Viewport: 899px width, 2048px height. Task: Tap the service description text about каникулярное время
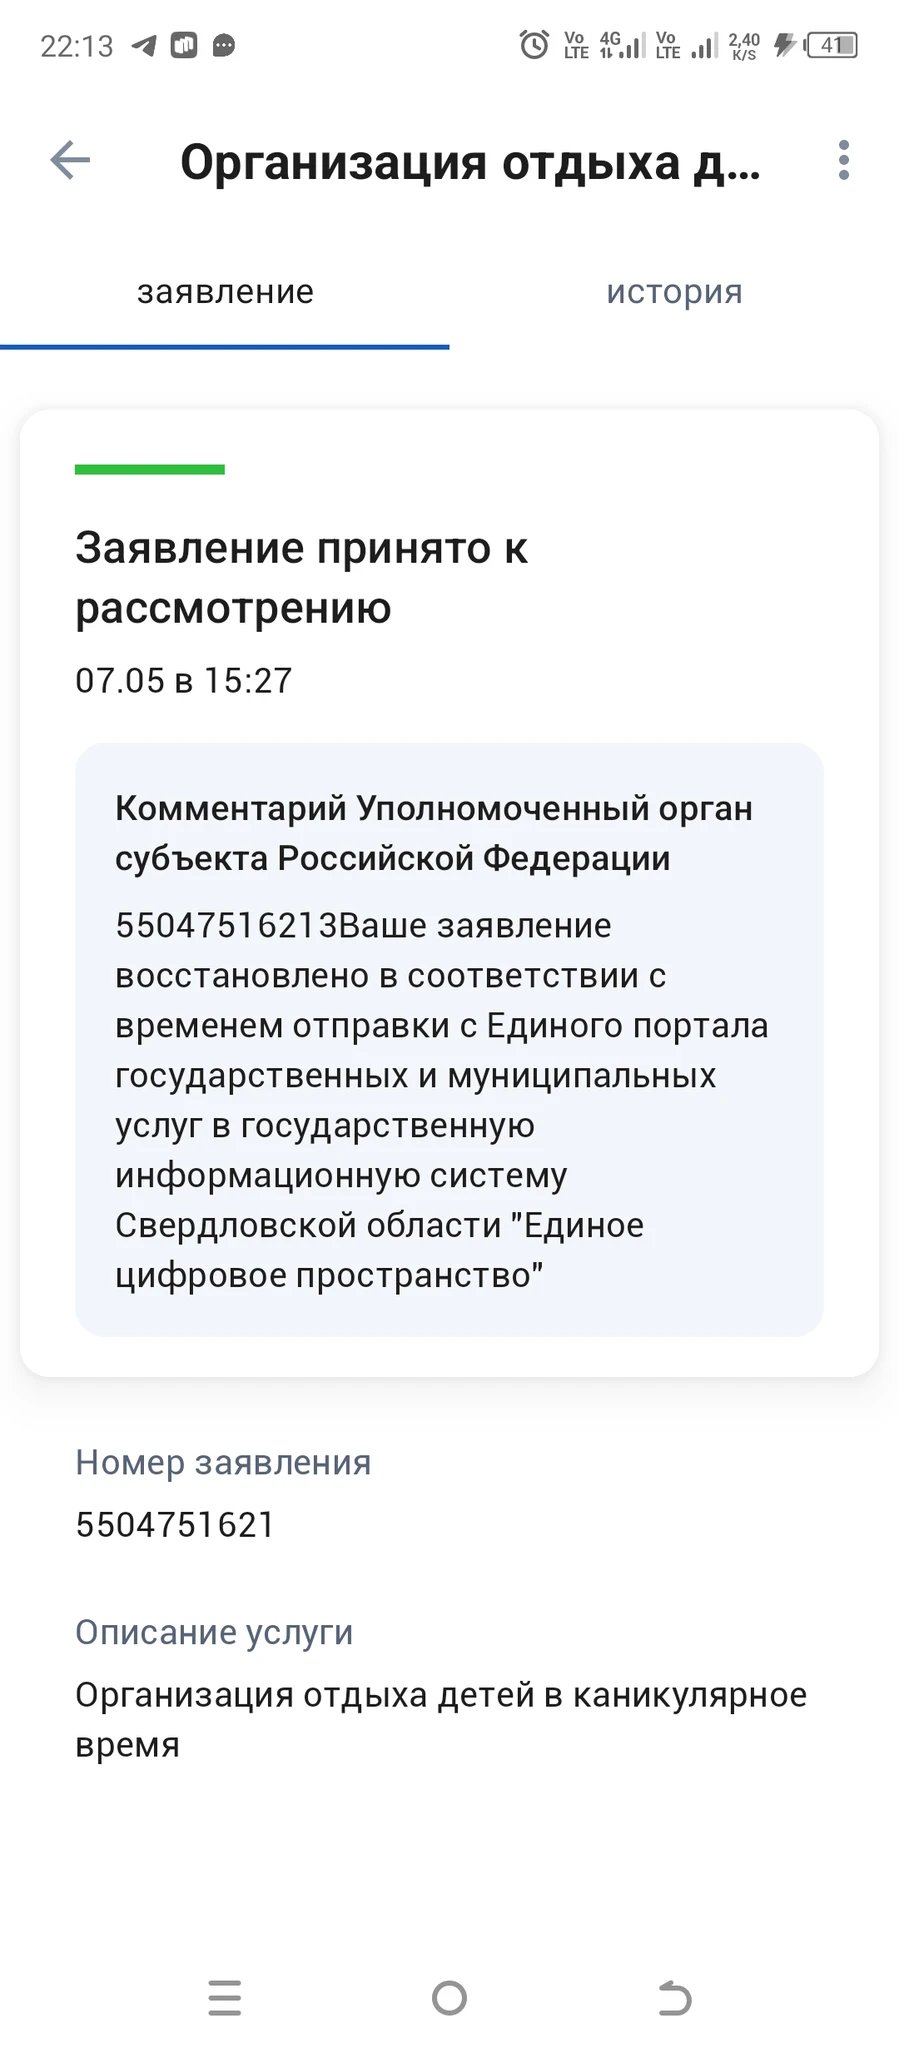click(440, 1719)
